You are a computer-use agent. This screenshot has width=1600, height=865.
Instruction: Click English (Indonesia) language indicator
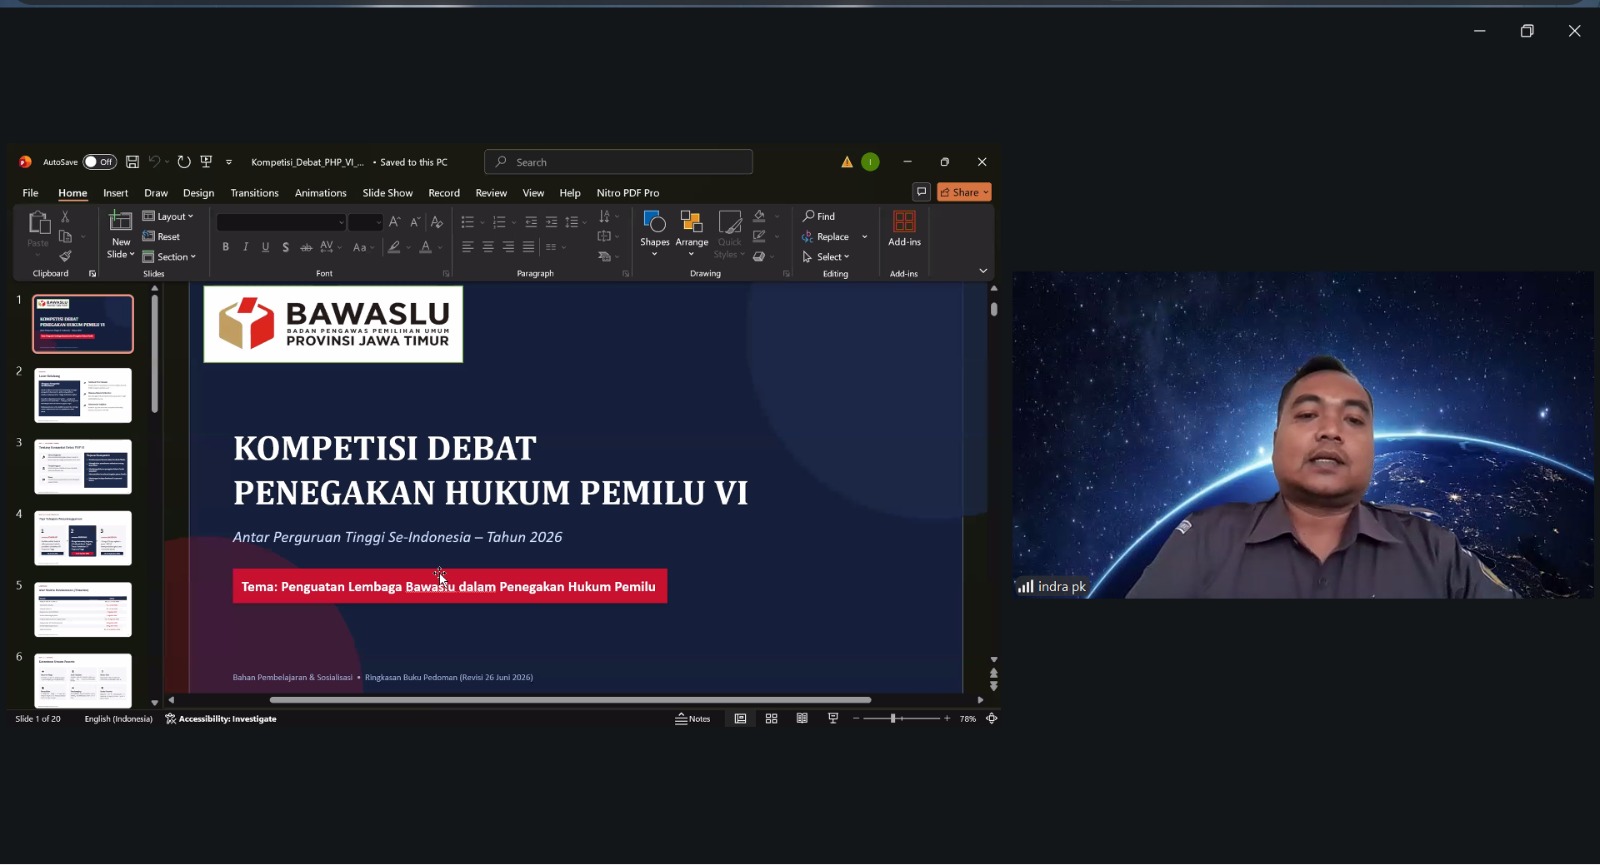118,719
